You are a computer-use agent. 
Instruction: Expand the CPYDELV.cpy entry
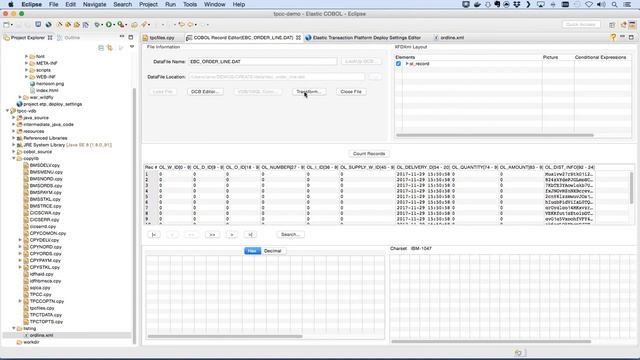[20, 240]
